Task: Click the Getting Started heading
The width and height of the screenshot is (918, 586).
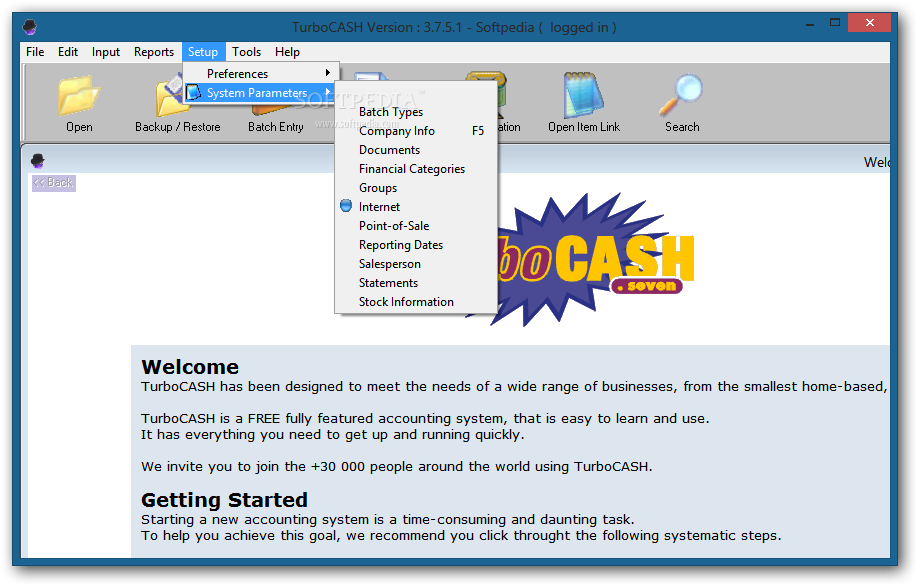Action: [224, 500]
